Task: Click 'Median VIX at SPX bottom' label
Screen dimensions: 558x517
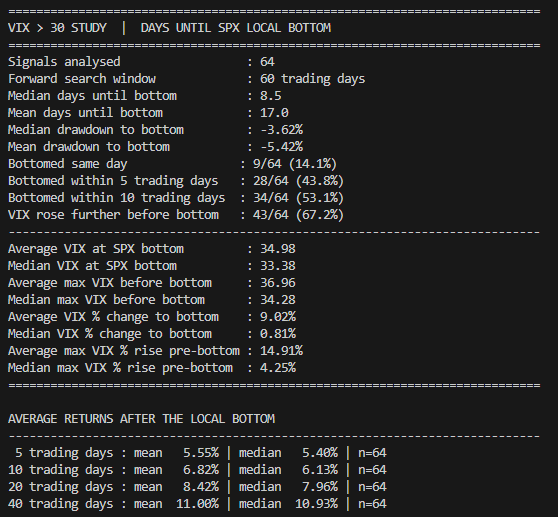Action: tap(92, 266)
